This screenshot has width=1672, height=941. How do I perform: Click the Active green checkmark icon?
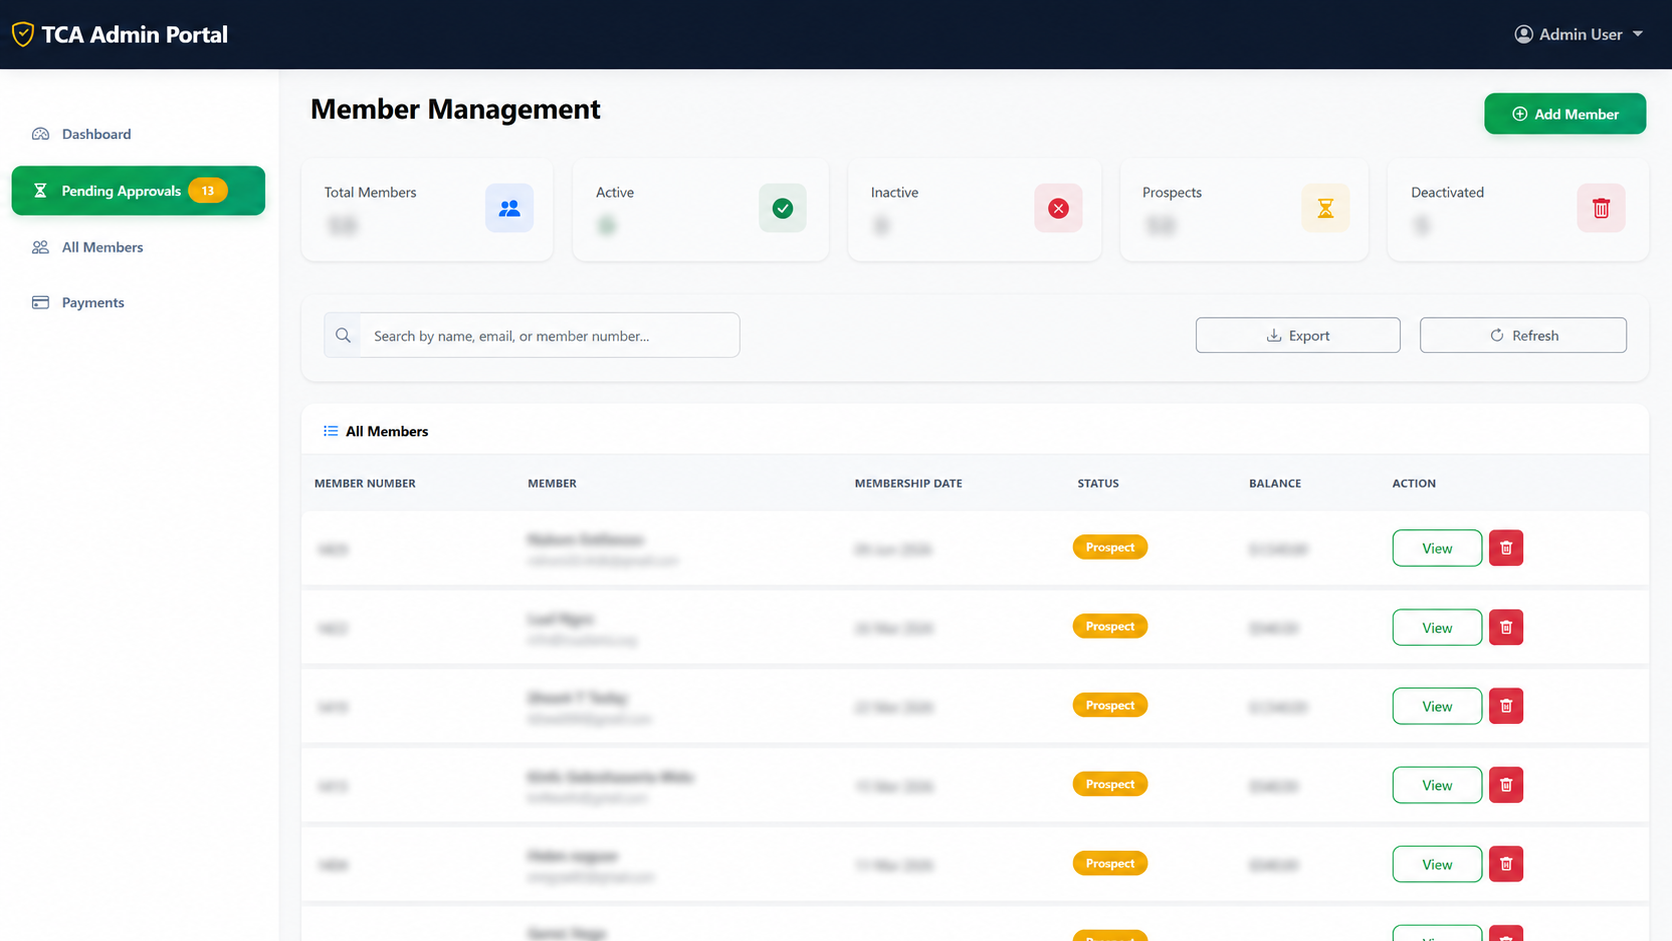coord(782,208)
